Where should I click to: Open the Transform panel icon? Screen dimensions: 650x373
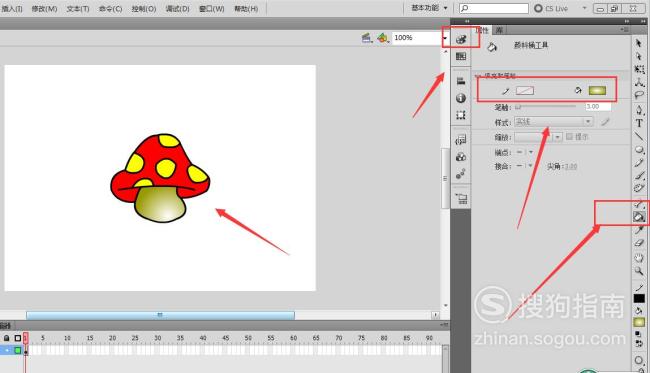pos(461,115)
